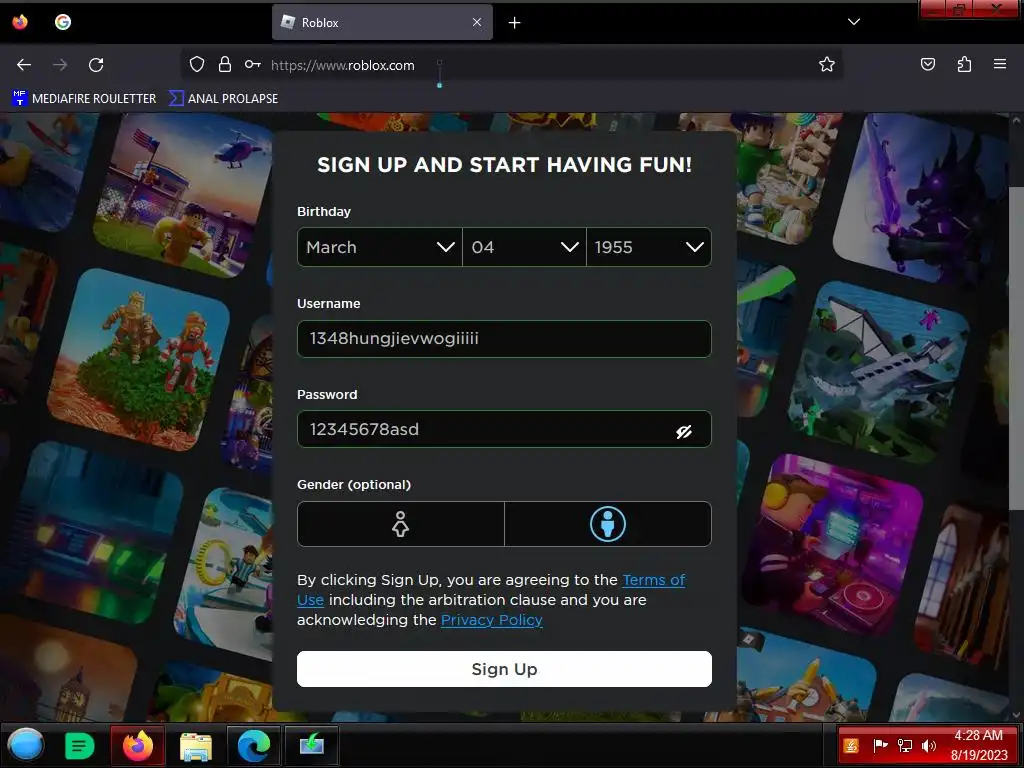Open the Terms of Use link
Image resolution: width=1024 pixels, height=768 pixels.
(x=654, y=580)
